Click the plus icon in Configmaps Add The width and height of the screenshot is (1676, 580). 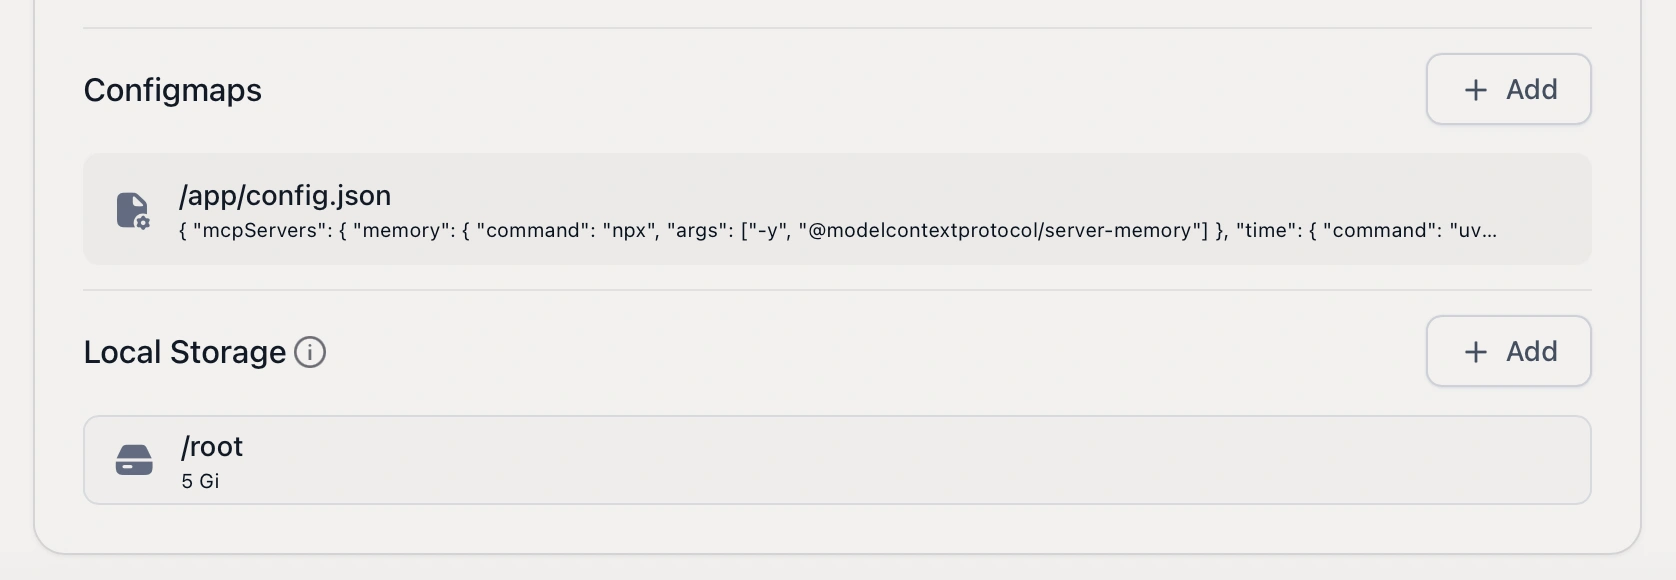[1475, 90]
